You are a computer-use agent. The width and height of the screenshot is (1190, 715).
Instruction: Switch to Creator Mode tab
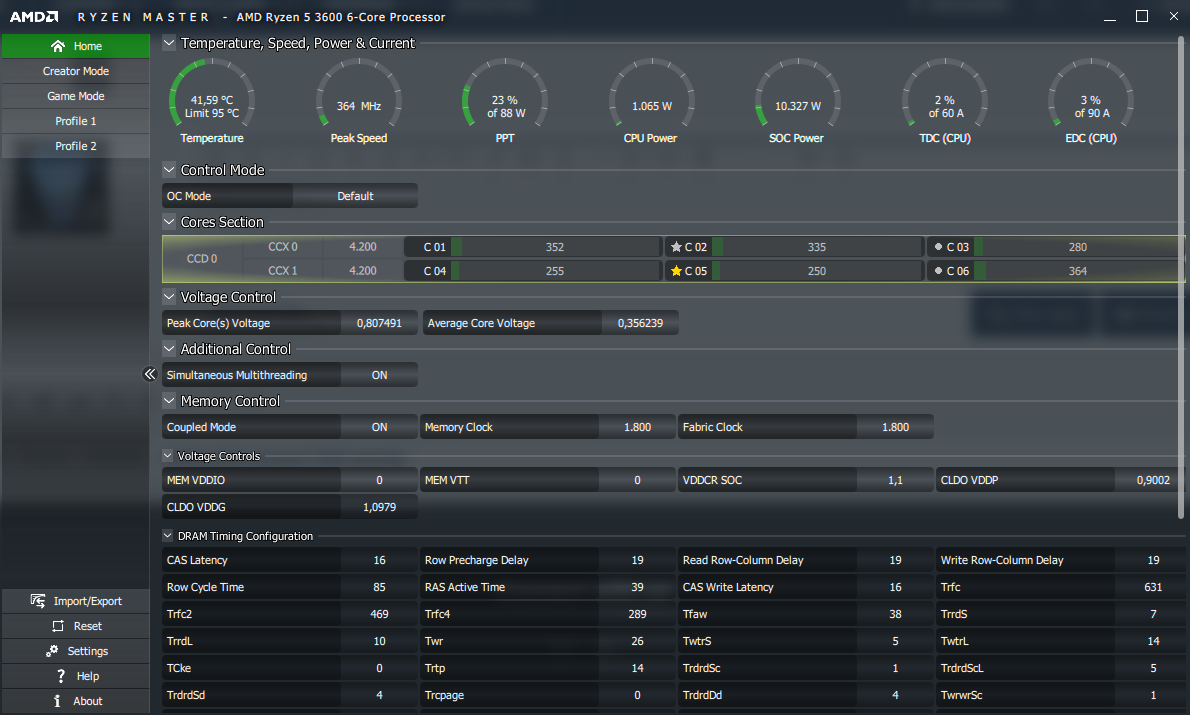75,71
